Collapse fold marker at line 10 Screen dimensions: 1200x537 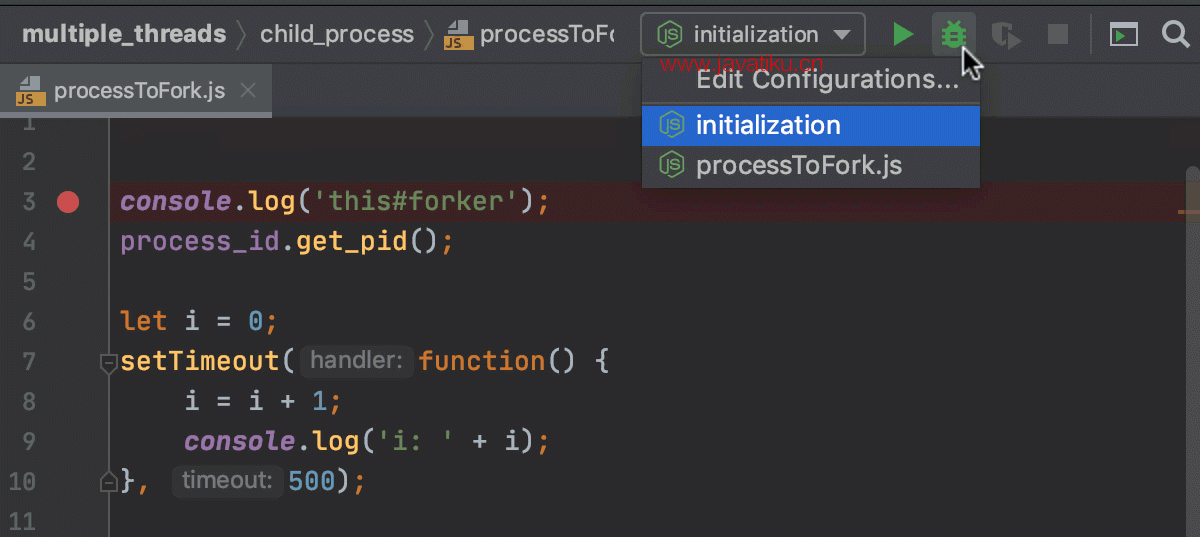point(109,483)
